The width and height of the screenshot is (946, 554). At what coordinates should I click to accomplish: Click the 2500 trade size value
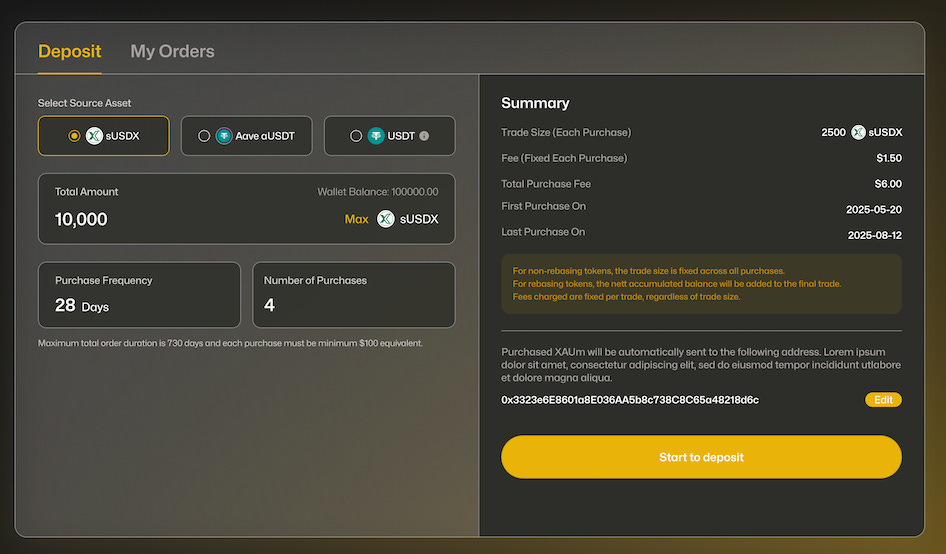tap(833, 132)
